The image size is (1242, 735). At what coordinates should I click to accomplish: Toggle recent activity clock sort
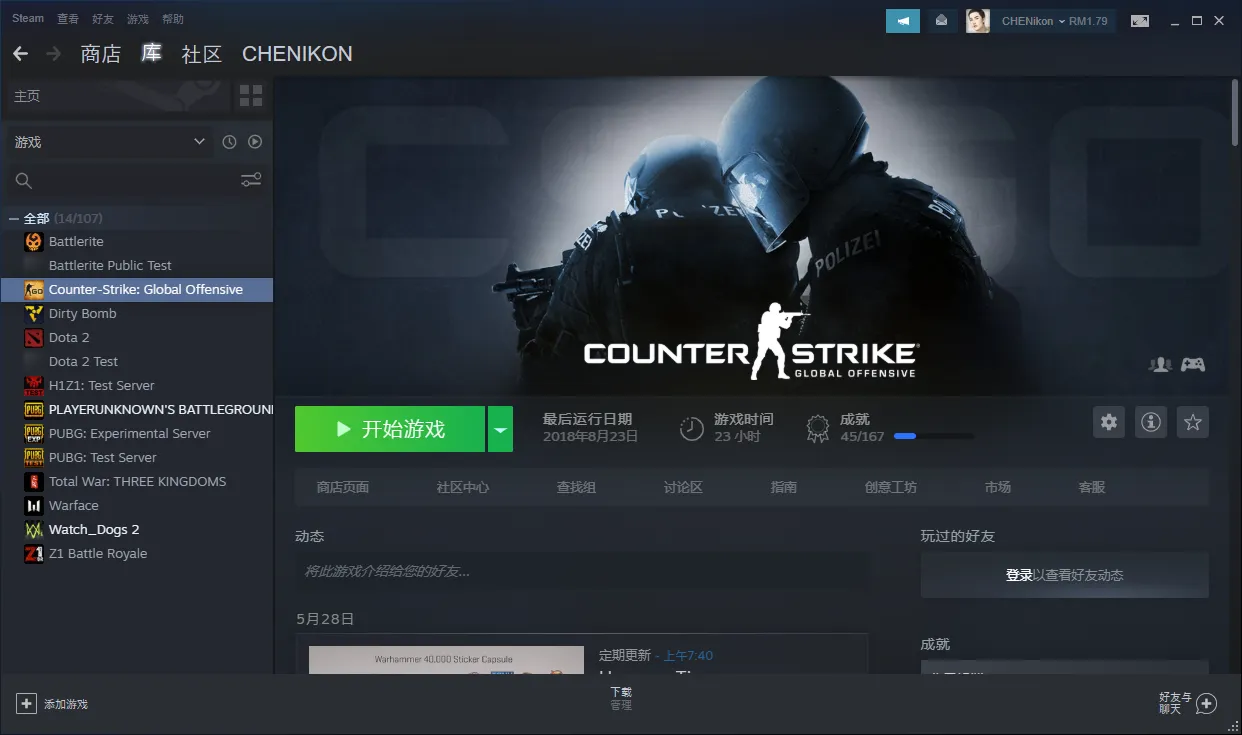point(229,142)
